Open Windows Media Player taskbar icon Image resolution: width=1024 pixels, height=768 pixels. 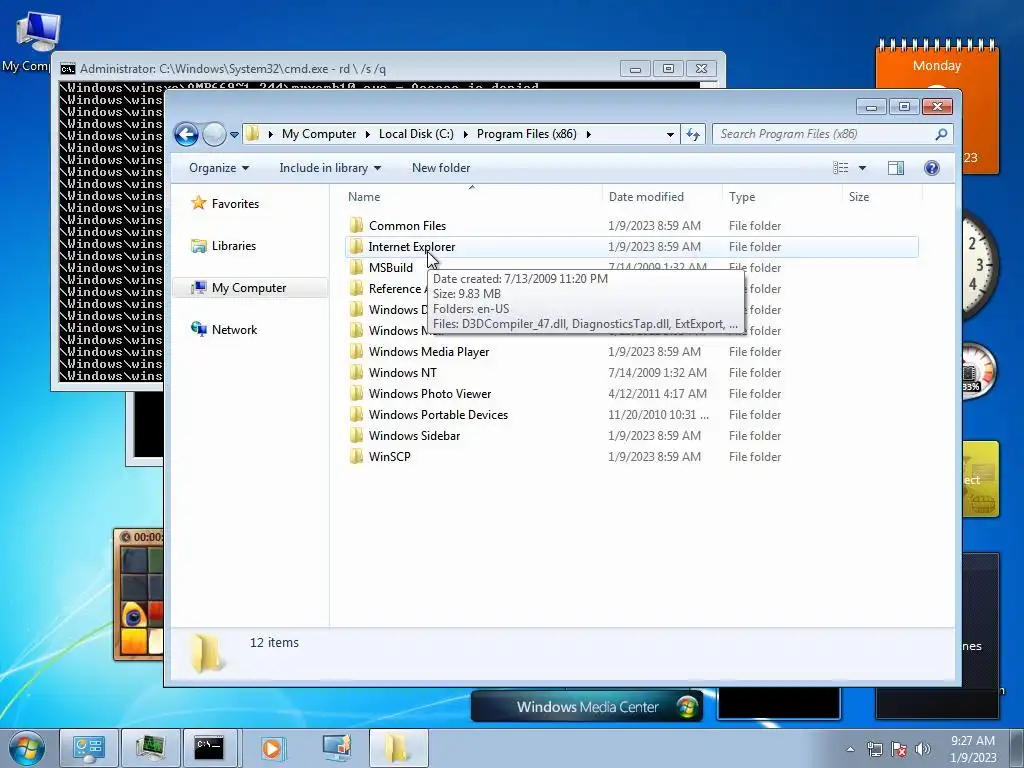click(272, 748)
